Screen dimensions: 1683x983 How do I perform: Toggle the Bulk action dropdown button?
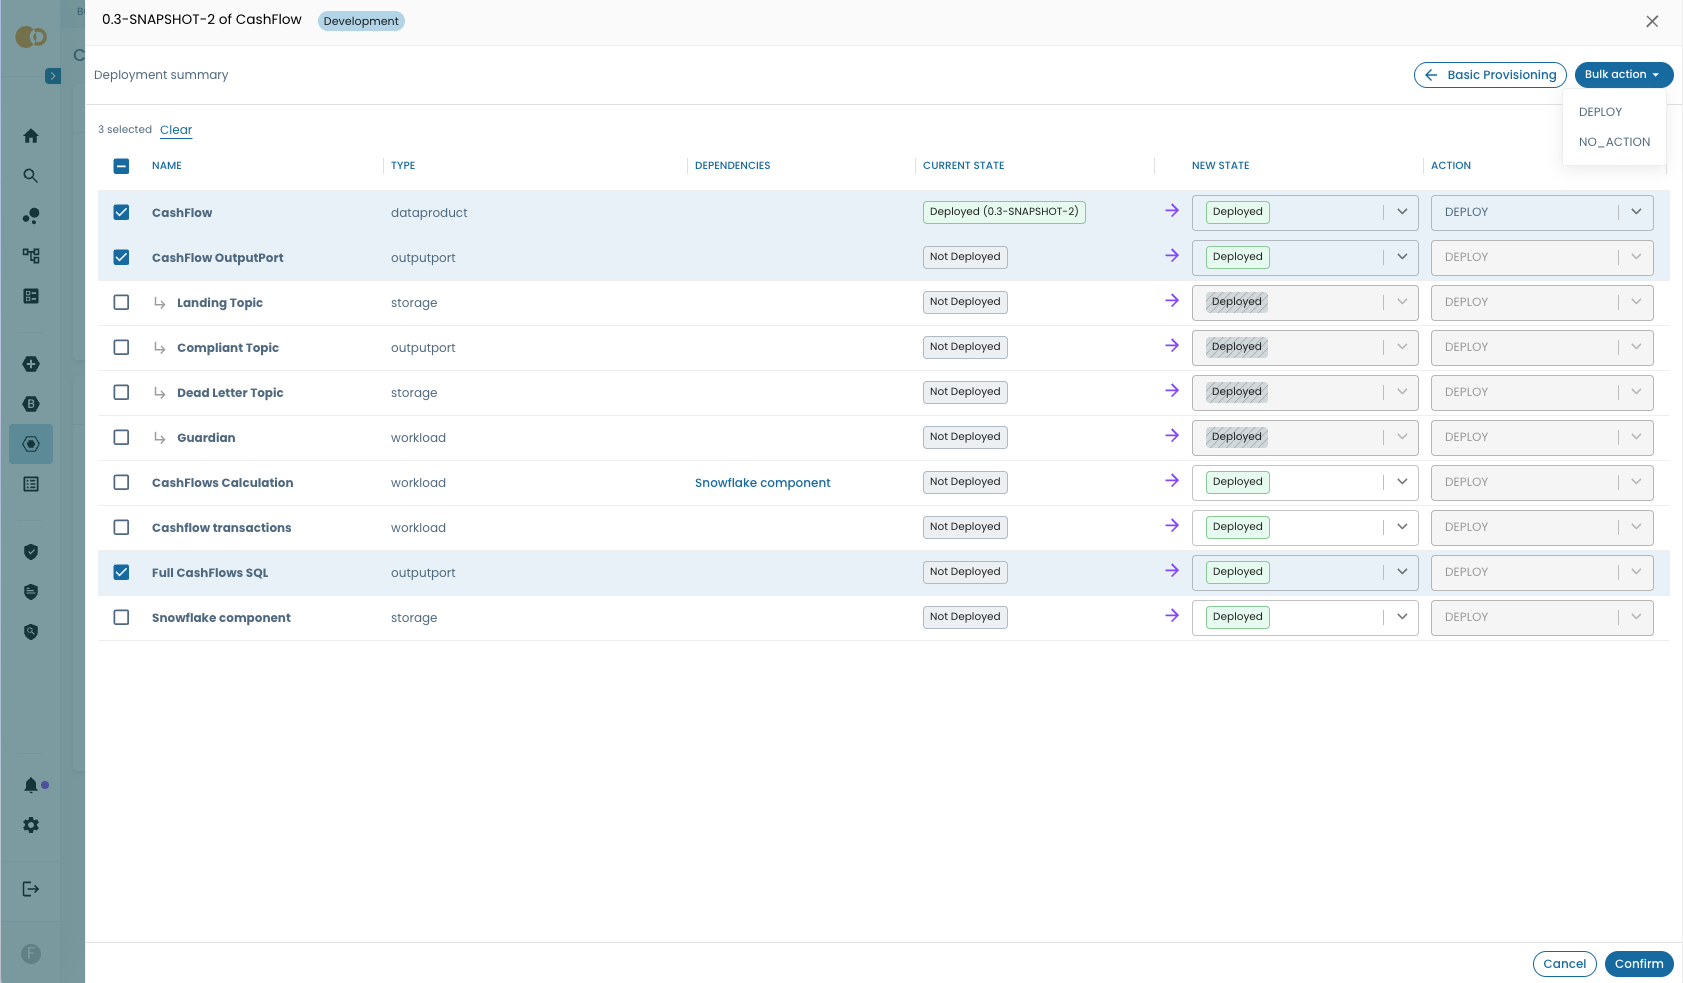[x=1623, y=75]
